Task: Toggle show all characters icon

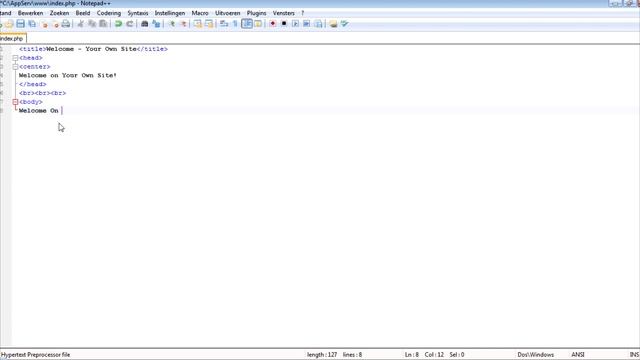Action: [235, 24]
